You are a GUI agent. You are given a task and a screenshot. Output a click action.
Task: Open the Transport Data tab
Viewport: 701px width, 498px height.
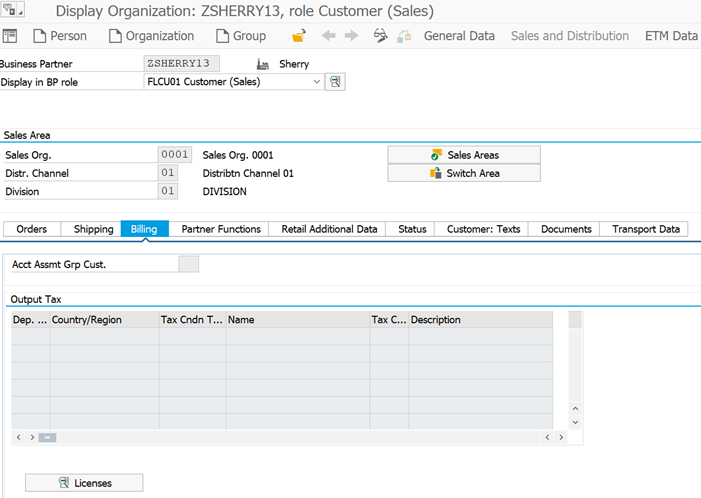pos(646,229)
